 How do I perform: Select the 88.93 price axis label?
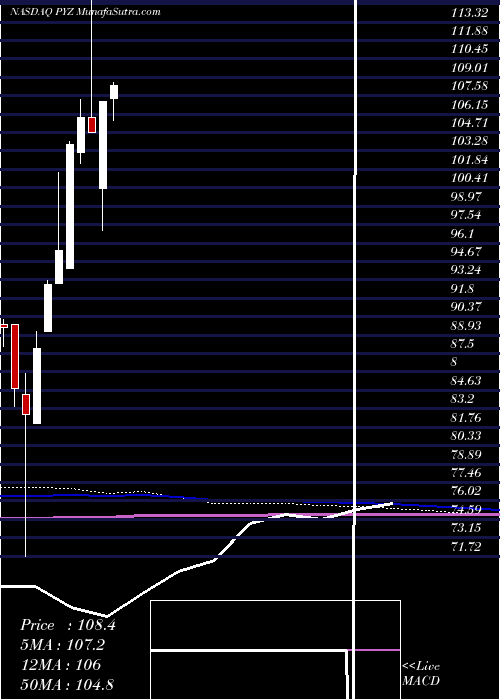click(x=467, y=326)
